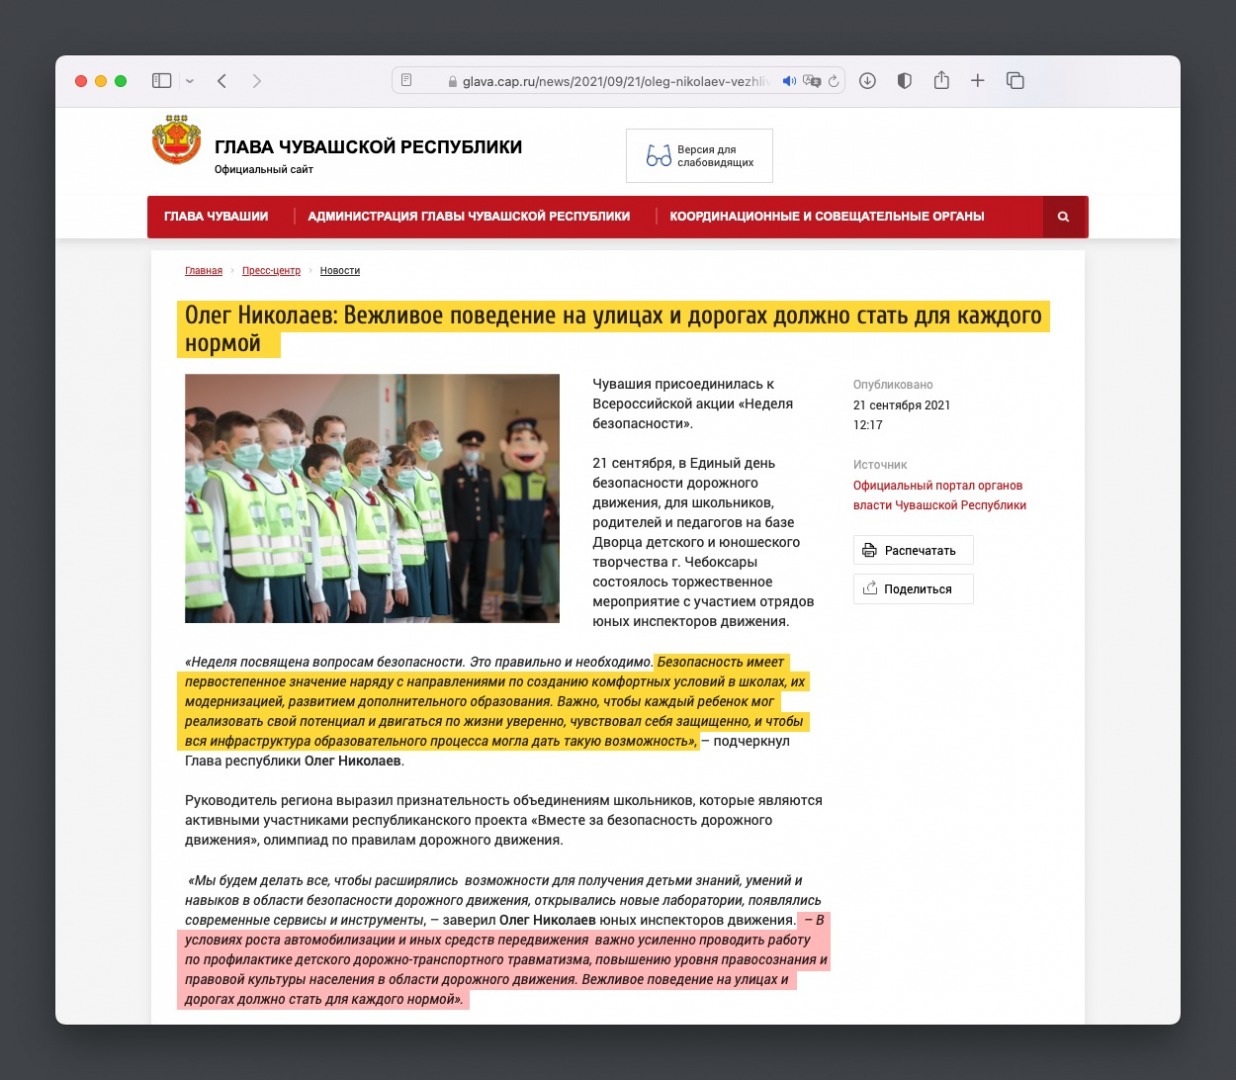This screenshot has width=1236, height=1080.
Task: Open the tab group dropdown chevron
Action: tap(190, 81)
